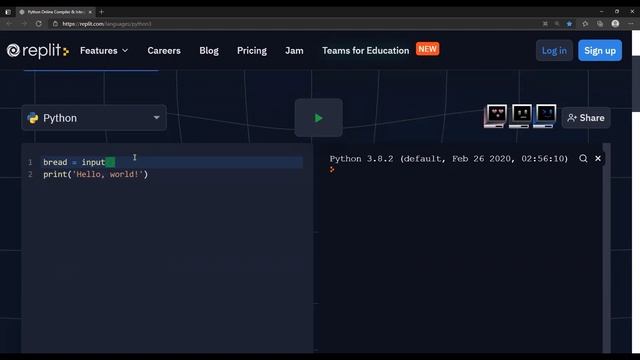Open the Pricing page
The image size is (640, 360).
(252, 51)
